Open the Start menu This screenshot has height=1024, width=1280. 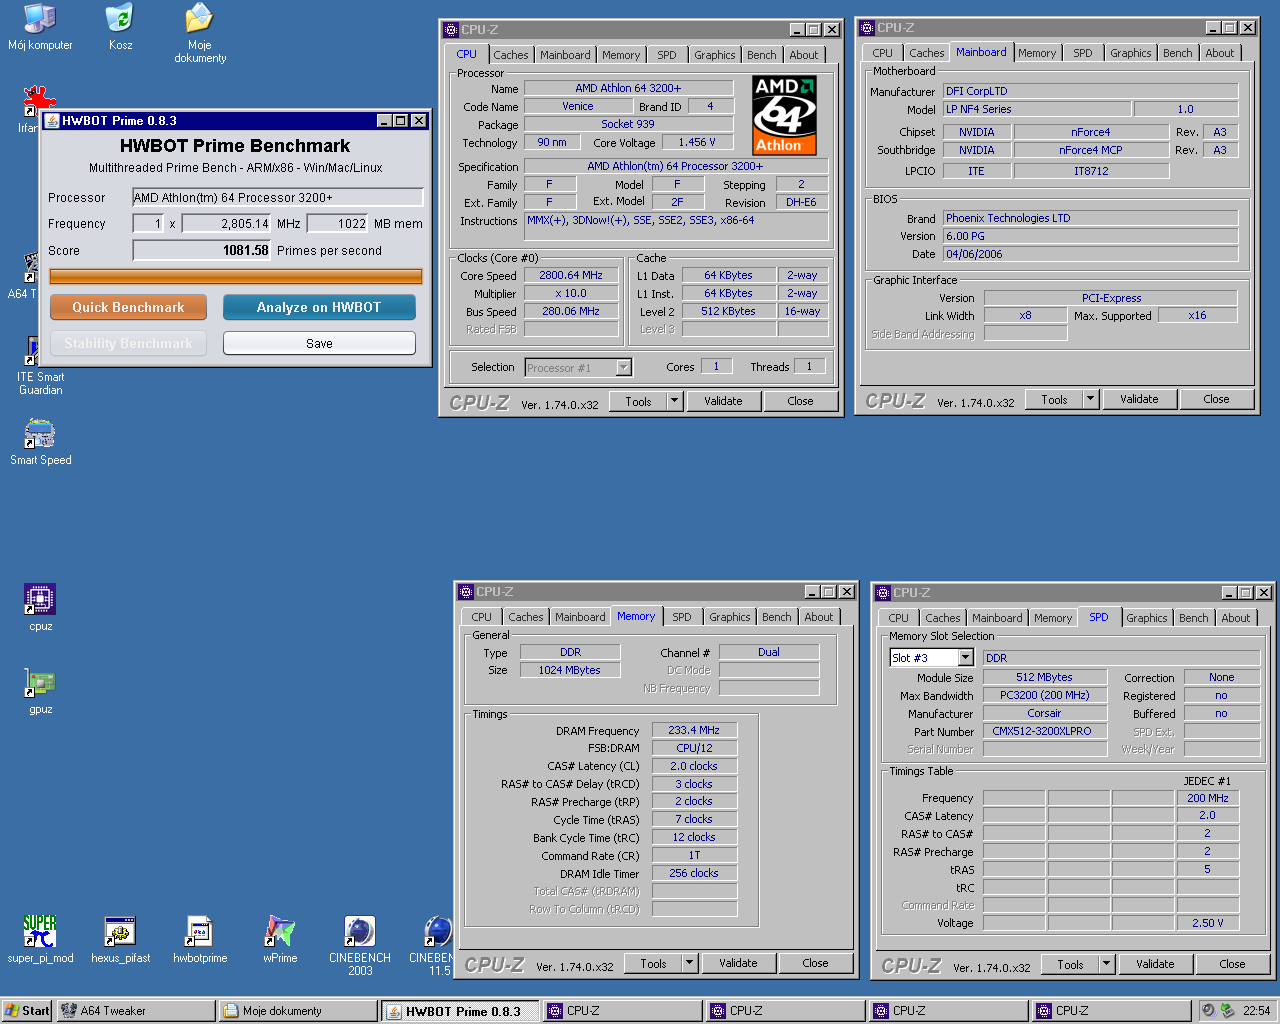click(x=27, y=1011)
